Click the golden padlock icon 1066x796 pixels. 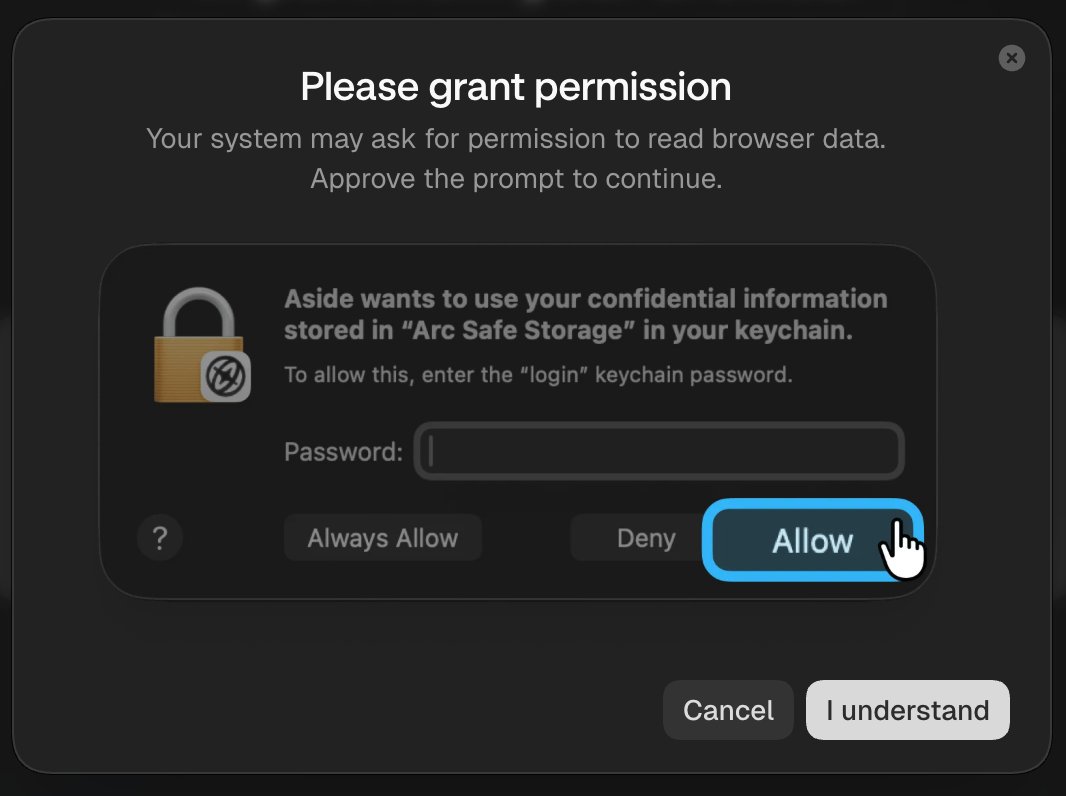pyautogui.click(x=201, y=345)
